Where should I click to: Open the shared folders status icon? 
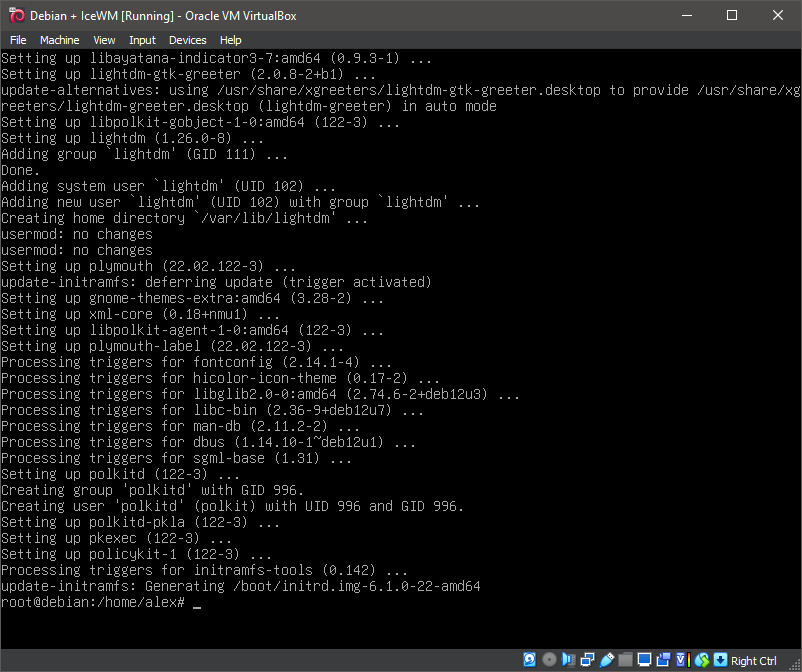(625, 660)
